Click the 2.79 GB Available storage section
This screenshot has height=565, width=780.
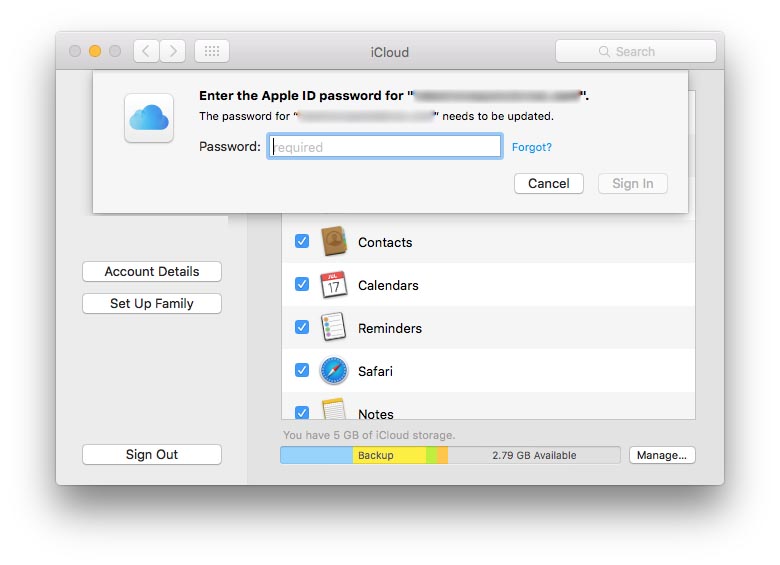coord(534,455)
